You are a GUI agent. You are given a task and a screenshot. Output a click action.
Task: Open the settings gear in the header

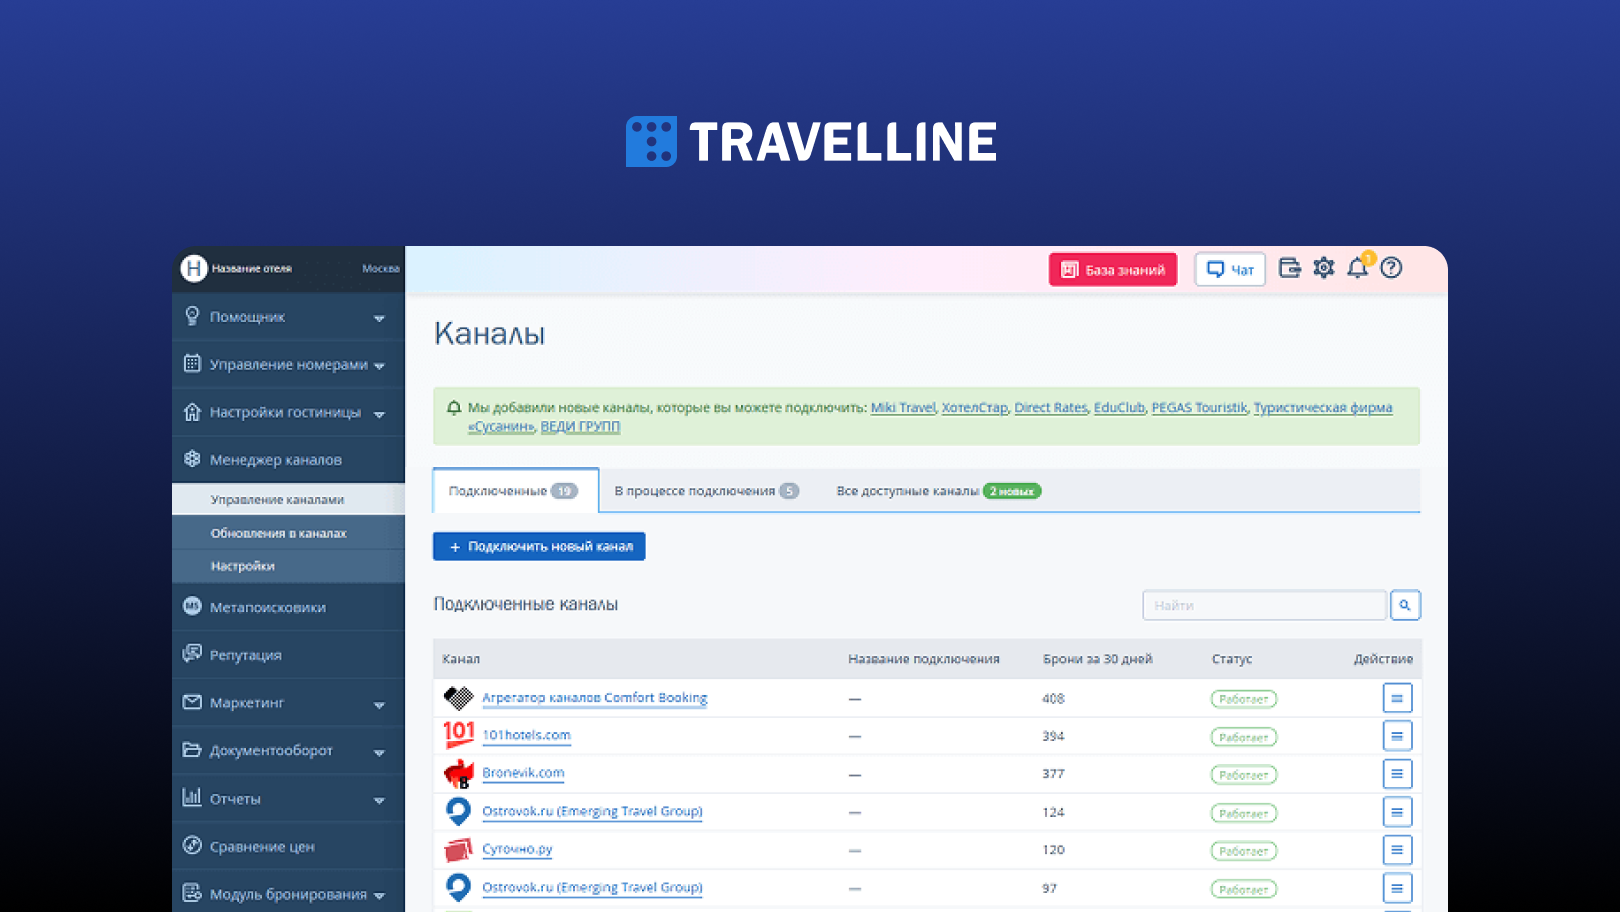[1323, 268]
